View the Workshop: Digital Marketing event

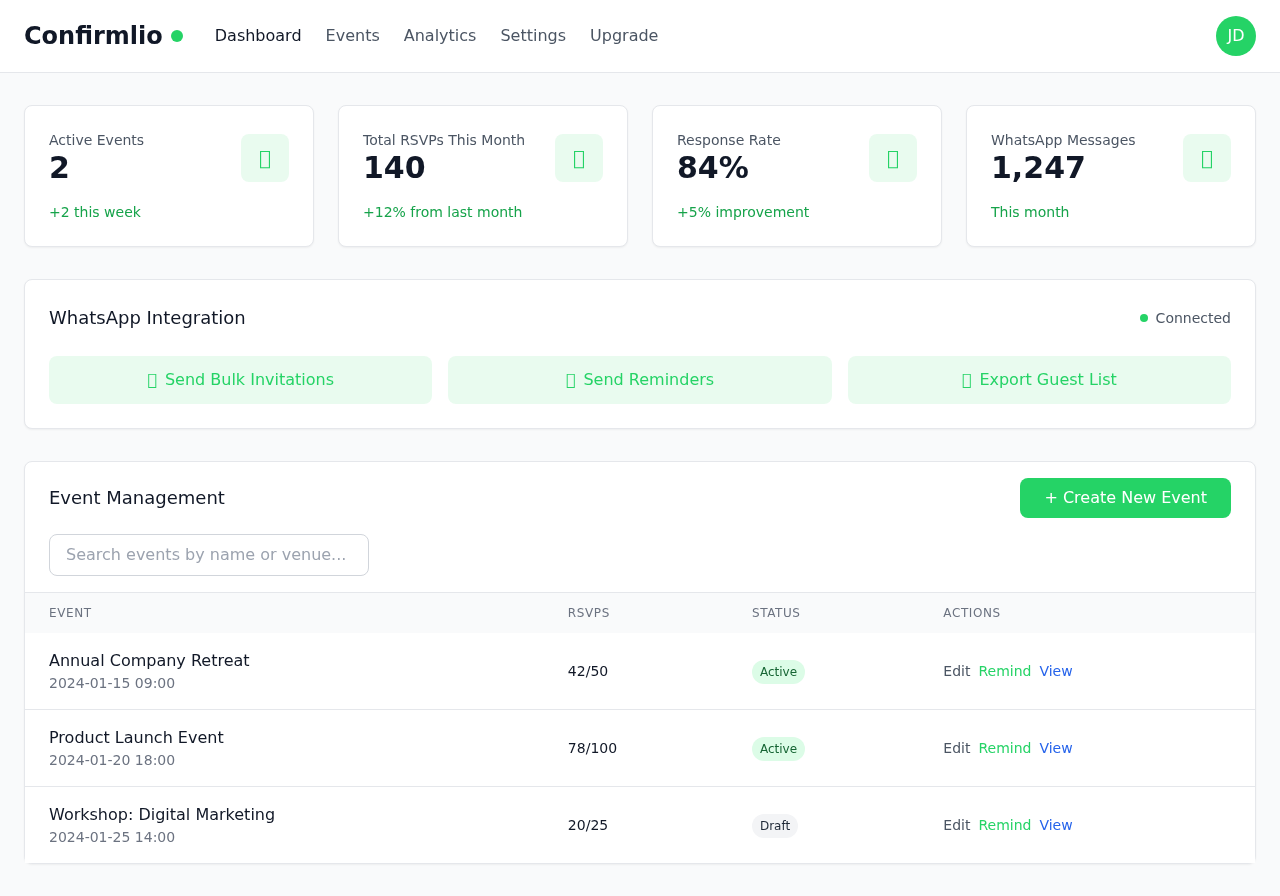coord(1056,825)
